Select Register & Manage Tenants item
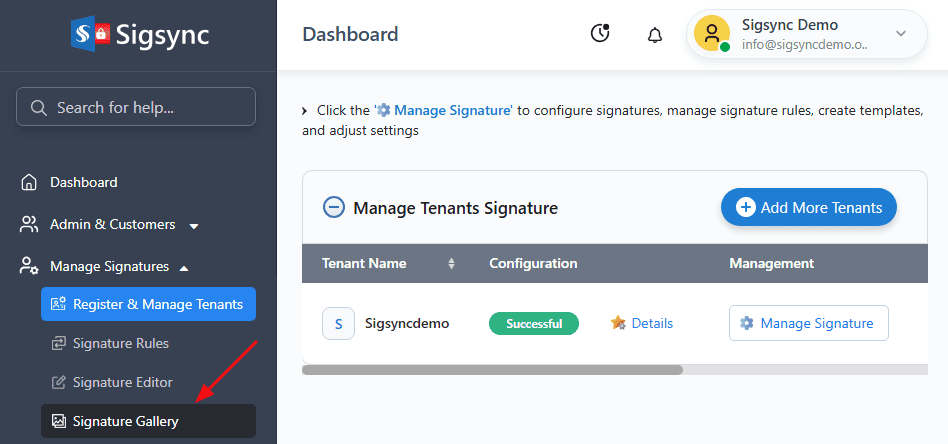The width and height of the screenshot is (948, 444). click(x=148, y=304)
